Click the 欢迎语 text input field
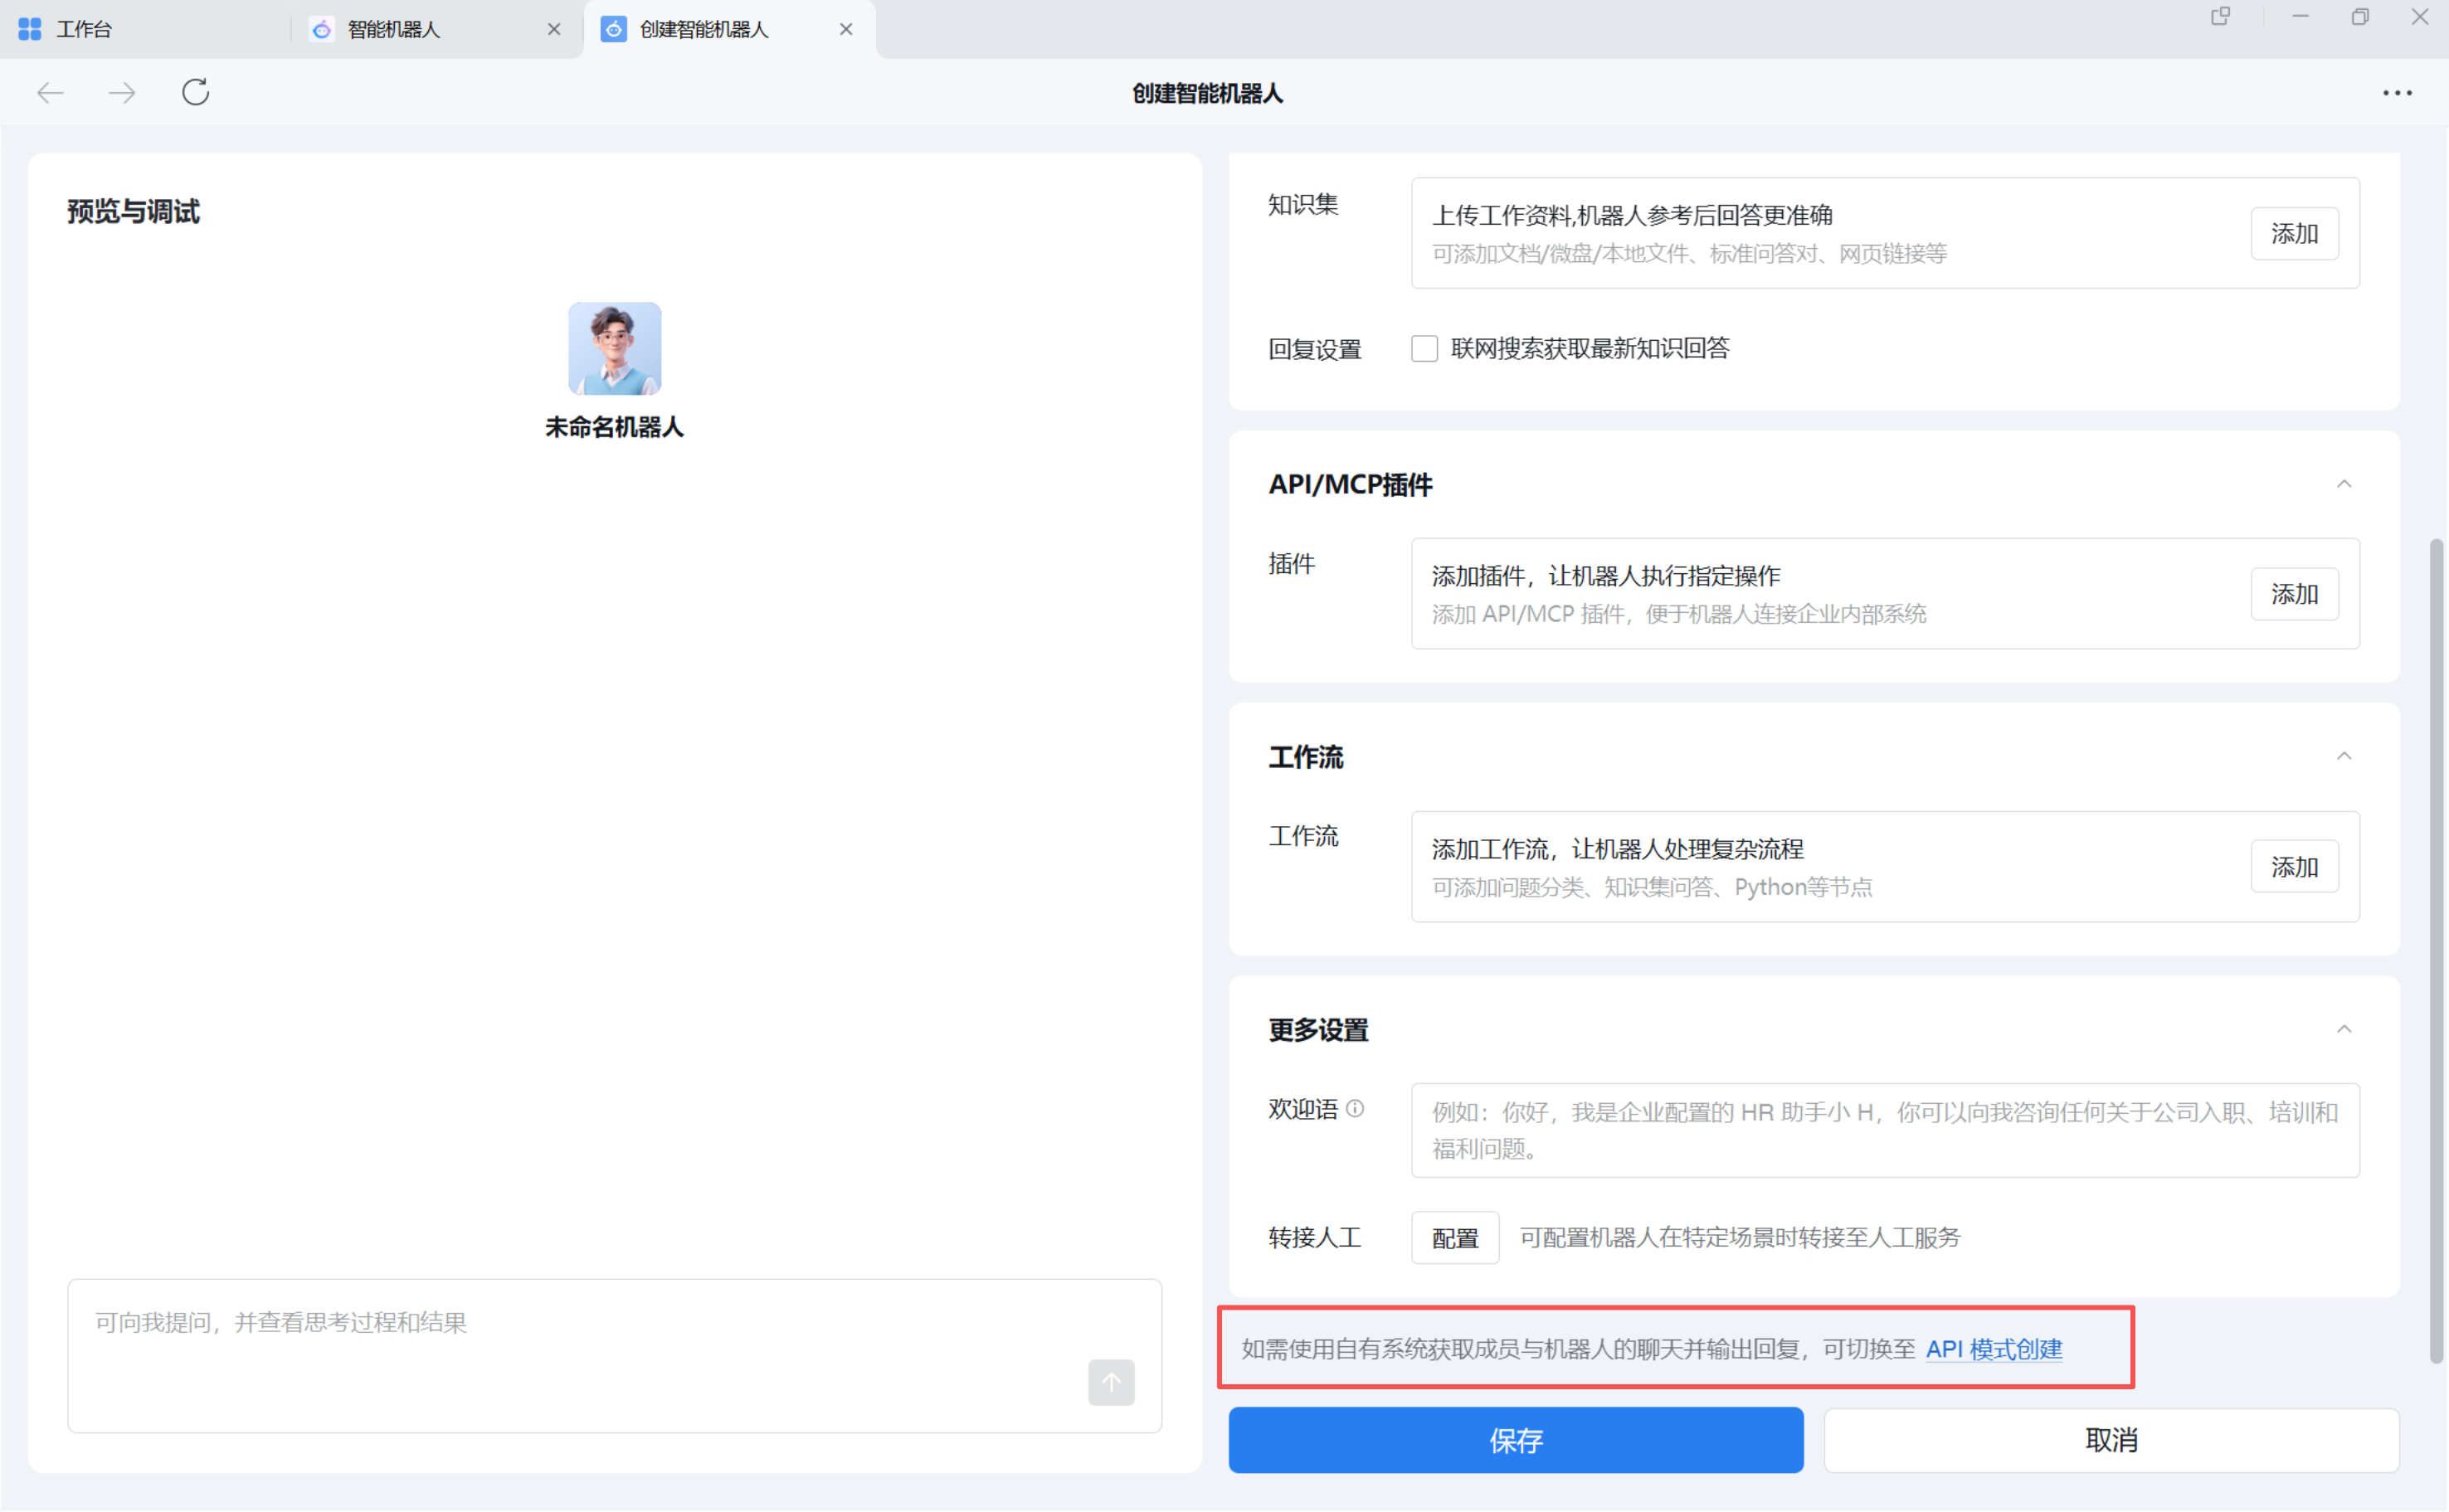This screenshot has height=1512, width=2449. click(1884, 1130)
